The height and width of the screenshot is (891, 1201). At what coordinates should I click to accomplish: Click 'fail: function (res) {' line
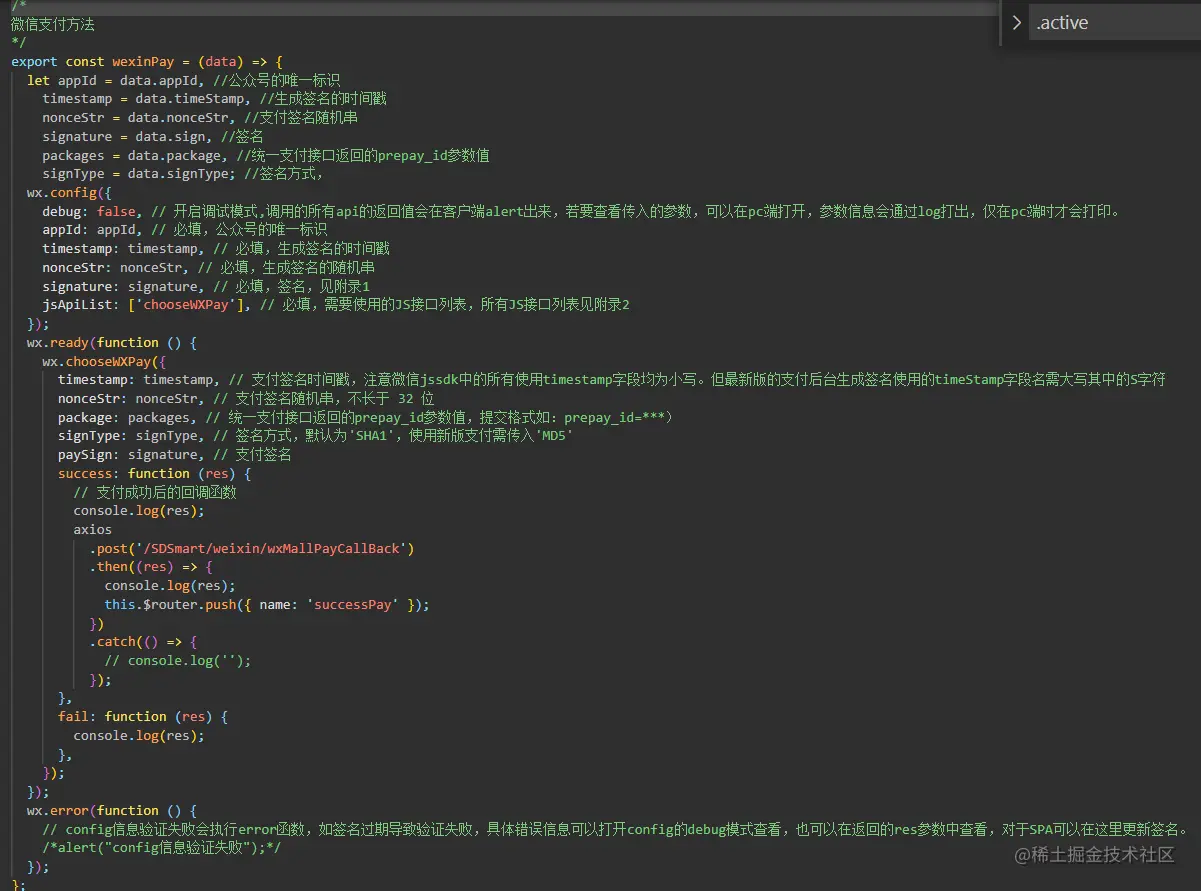(x=143, y=717)
